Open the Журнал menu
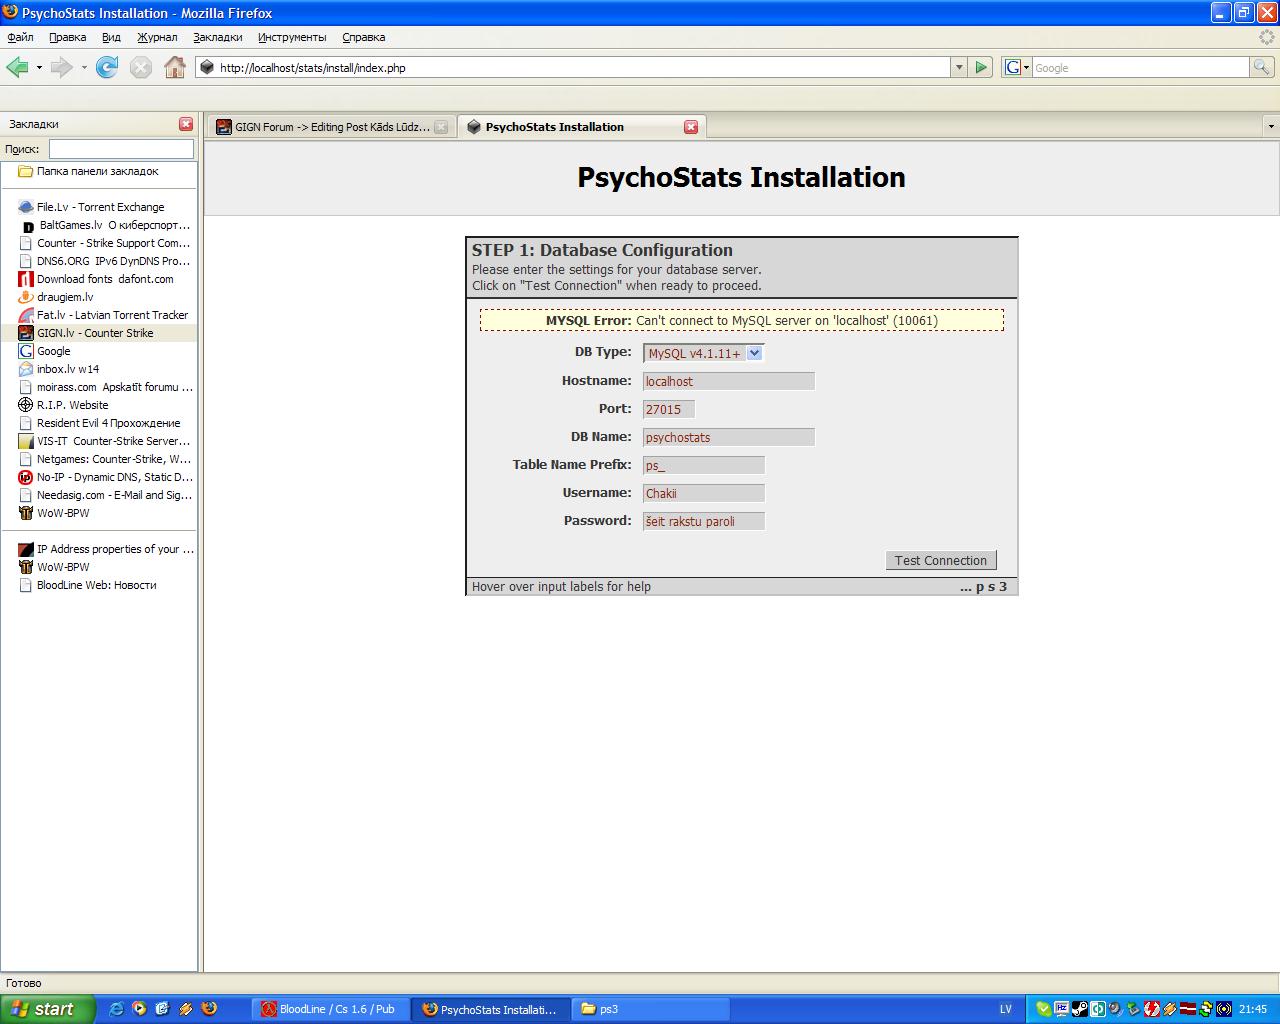 tap(157, 37)
